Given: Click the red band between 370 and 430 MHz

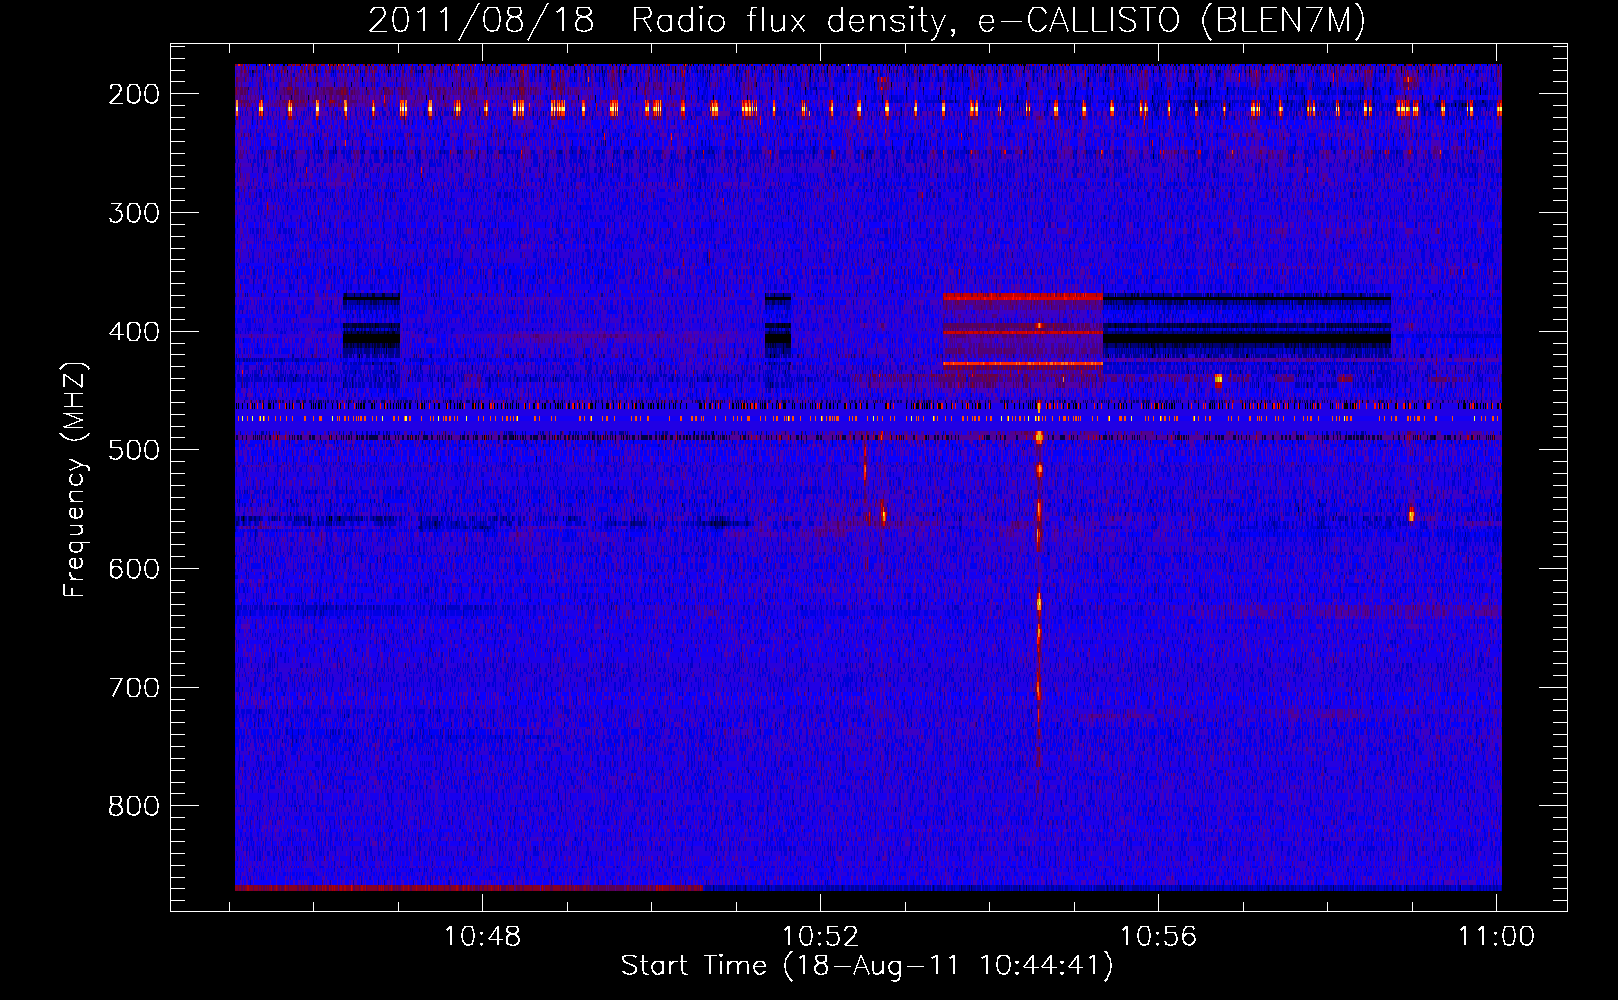Looking at the screenshot, I should [x=1023, y=330].
